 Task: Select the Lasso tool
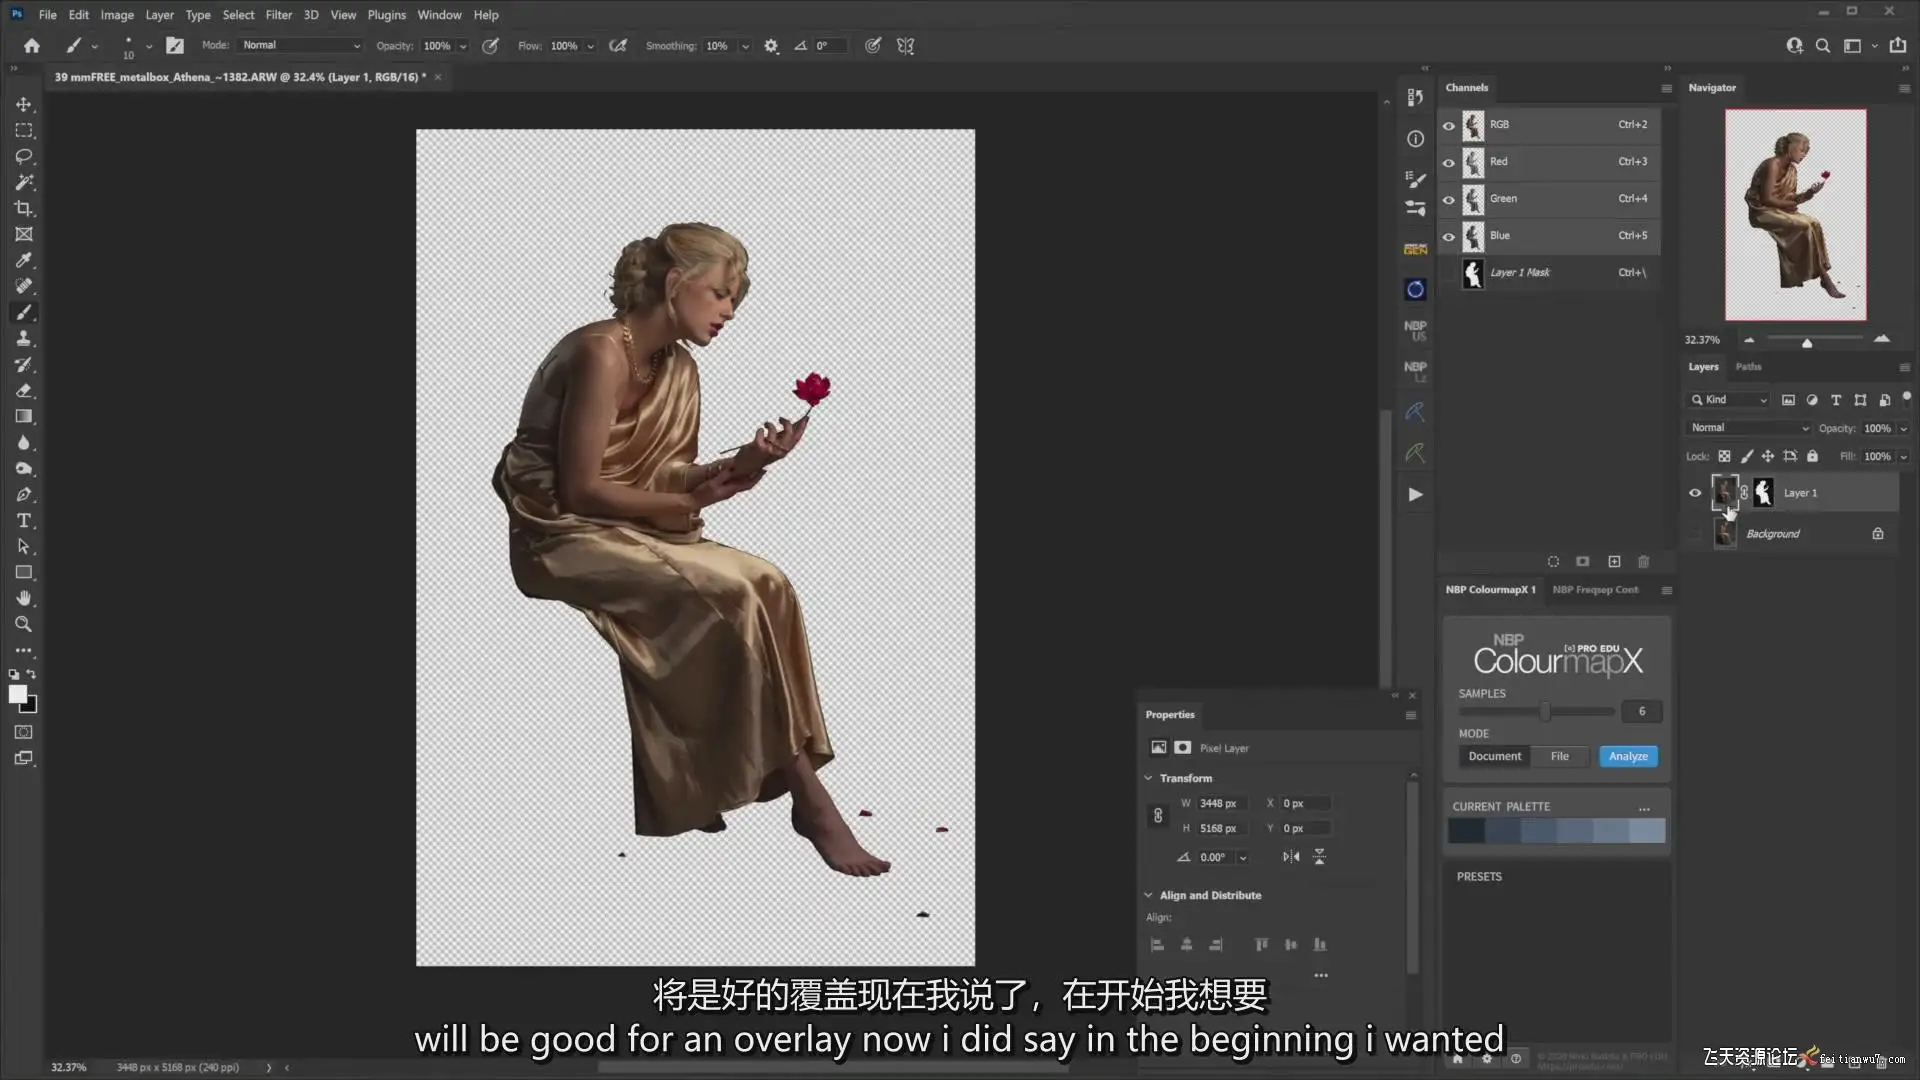24,157
